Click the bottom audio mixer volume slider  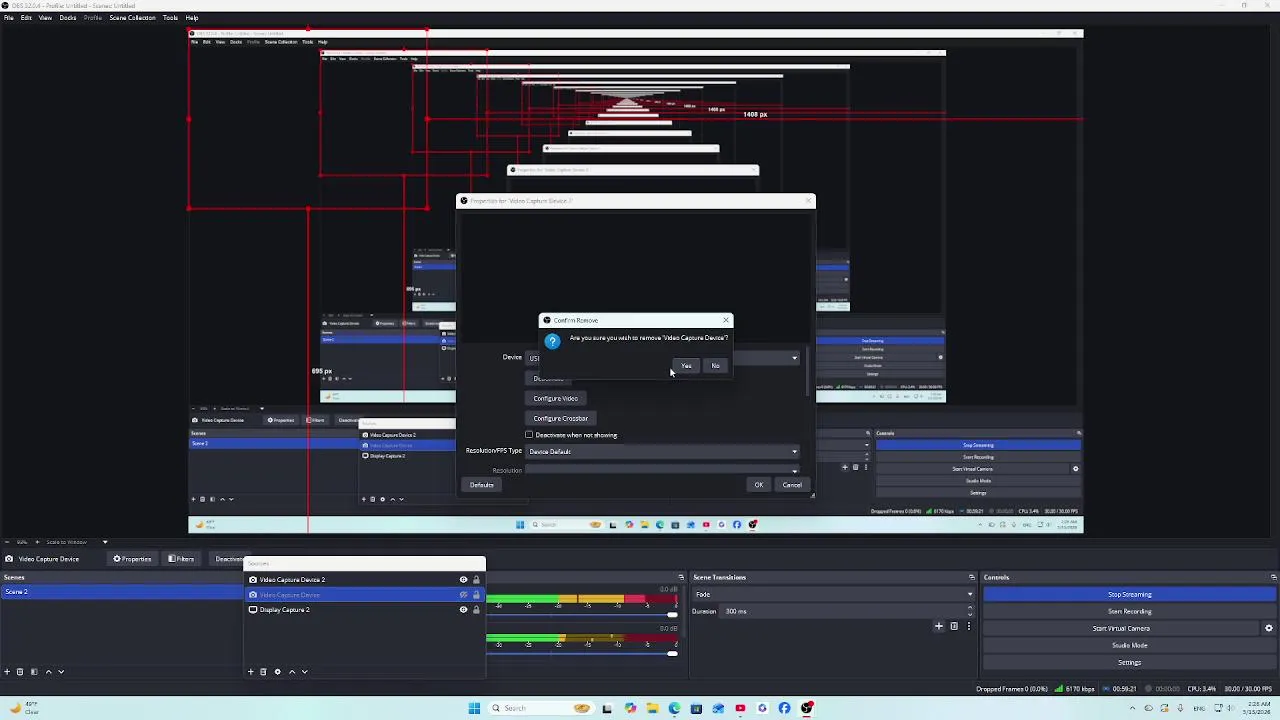click(582, 653)
